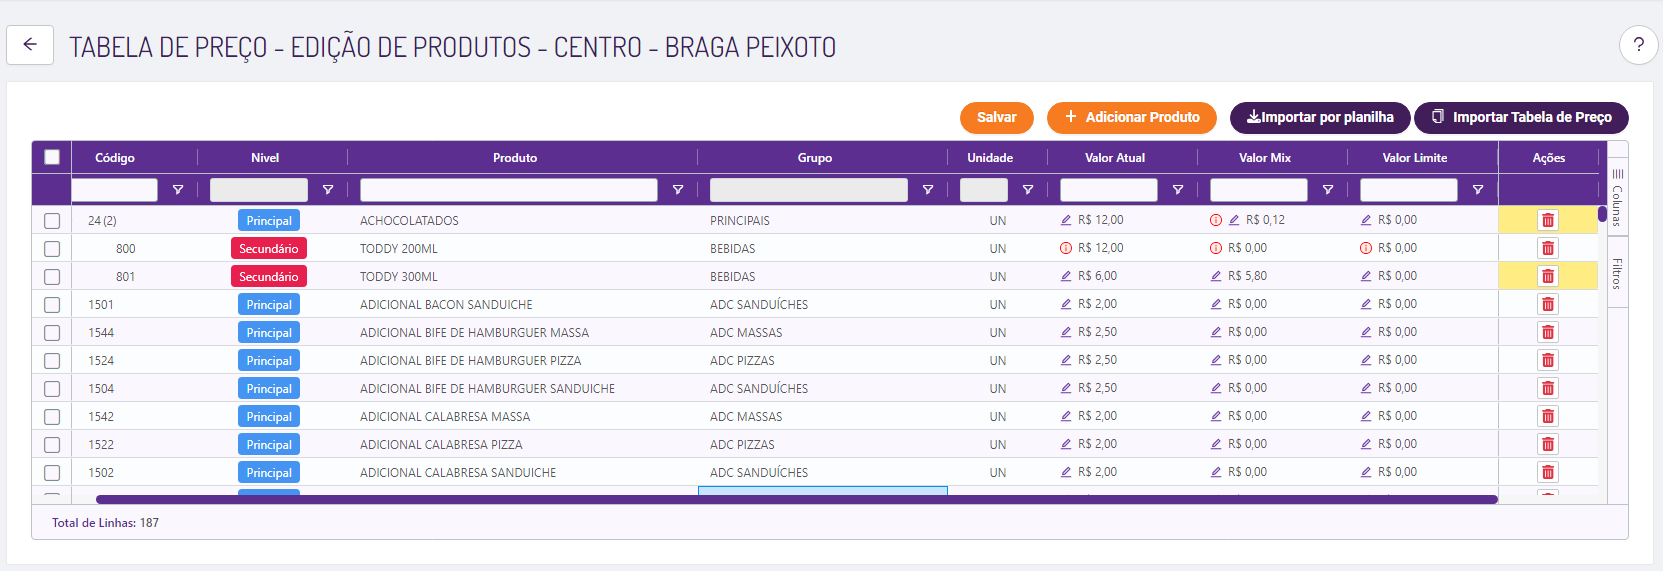Click the back arrow button
This screenshot has width=1663, height=571.
30,45
